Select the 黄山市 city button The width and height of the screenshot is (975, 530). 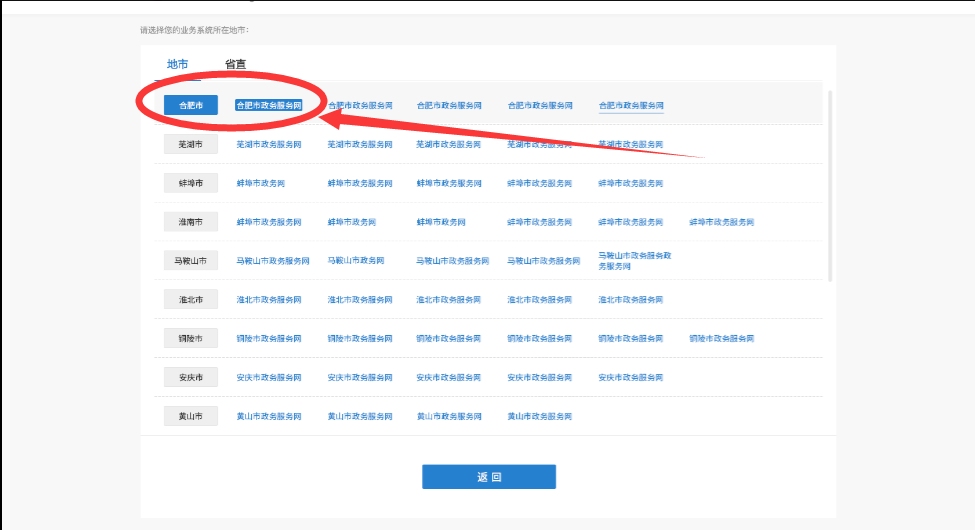coord(190,416)
